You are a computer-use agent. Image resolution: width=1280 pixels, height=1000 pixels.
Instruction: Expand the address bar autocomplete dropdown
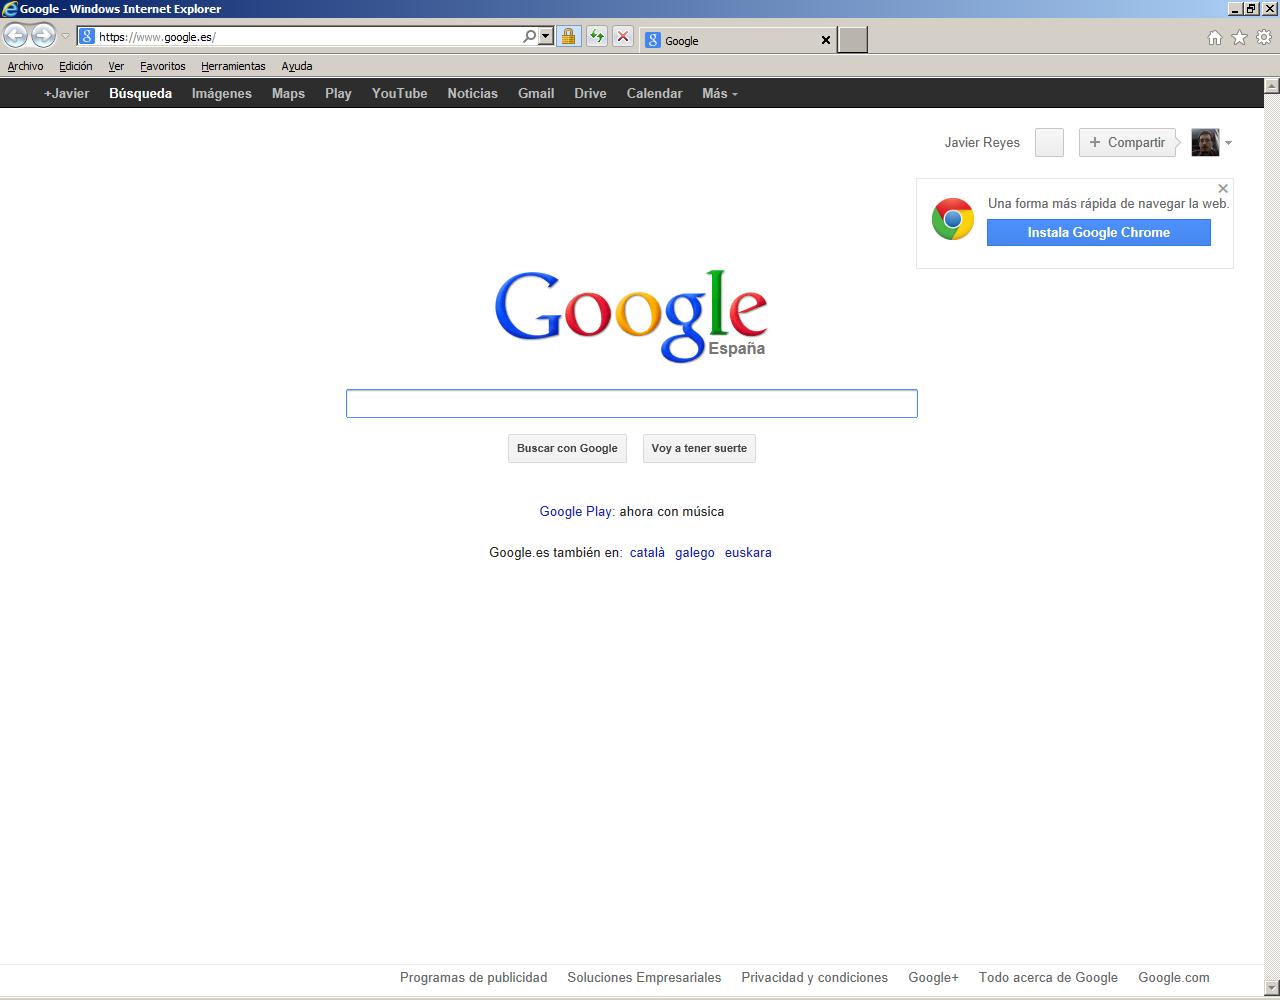point(546,37)
